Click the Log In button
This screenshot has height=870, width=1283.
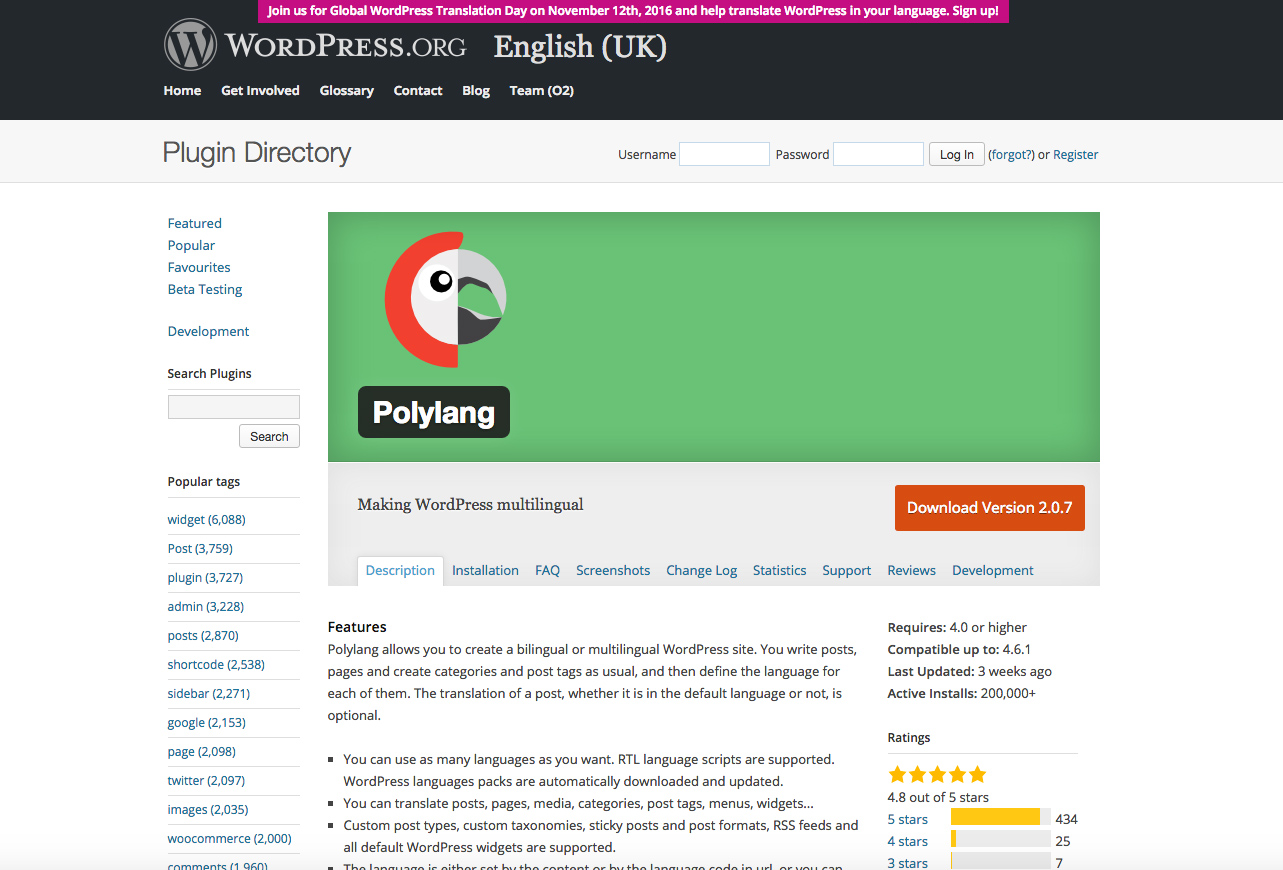(x=957, y=154)
